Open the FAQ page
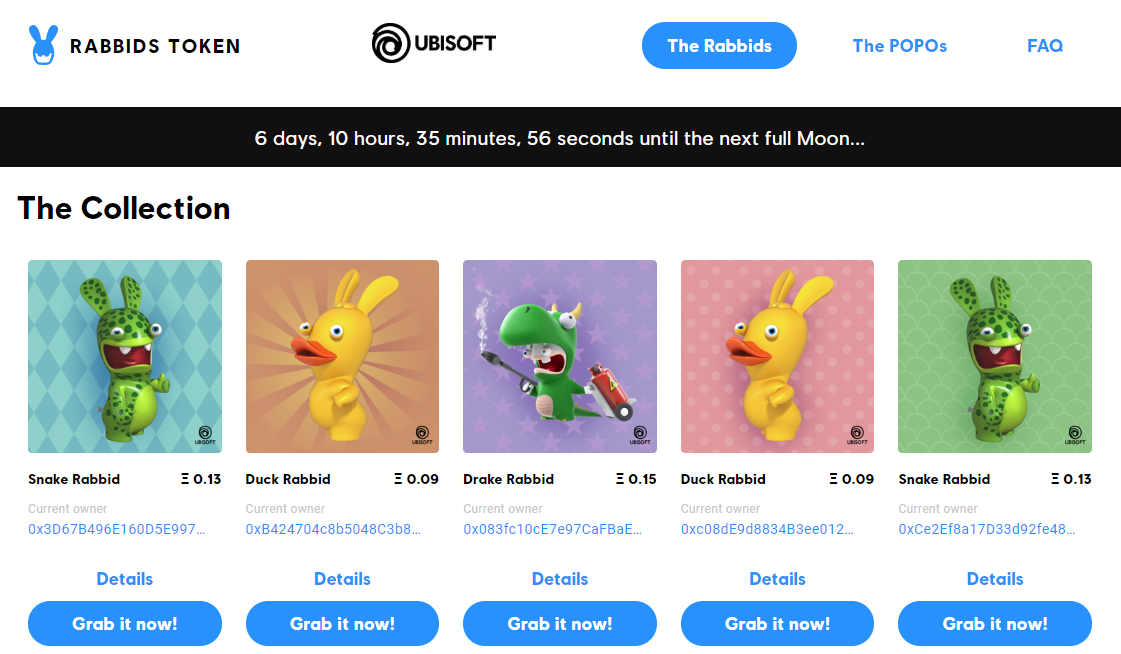 pos(1044,46)
